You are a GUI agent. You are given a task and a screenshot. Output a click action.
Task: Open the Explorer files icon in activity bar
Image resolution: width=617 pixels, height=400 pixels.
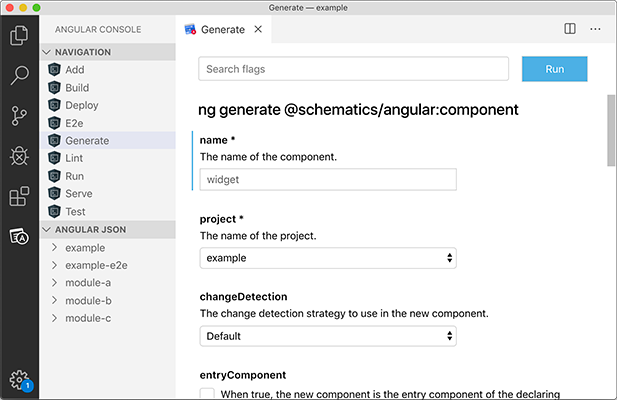tap(19, 35)
